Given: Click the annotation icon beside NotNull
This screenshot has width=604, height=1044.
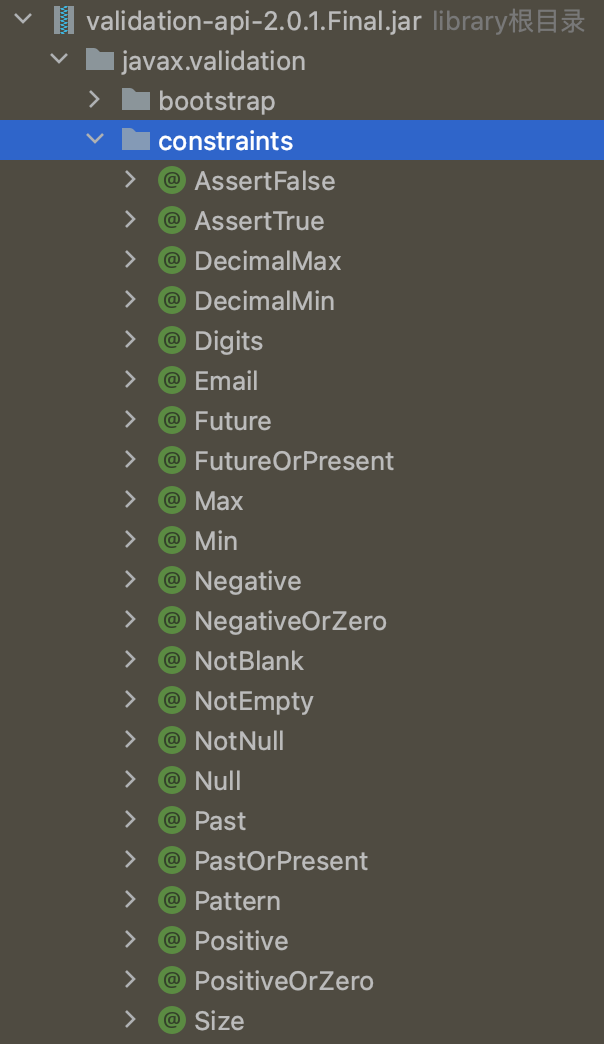Looking at the screenshot, I should (x=172, y=740).
